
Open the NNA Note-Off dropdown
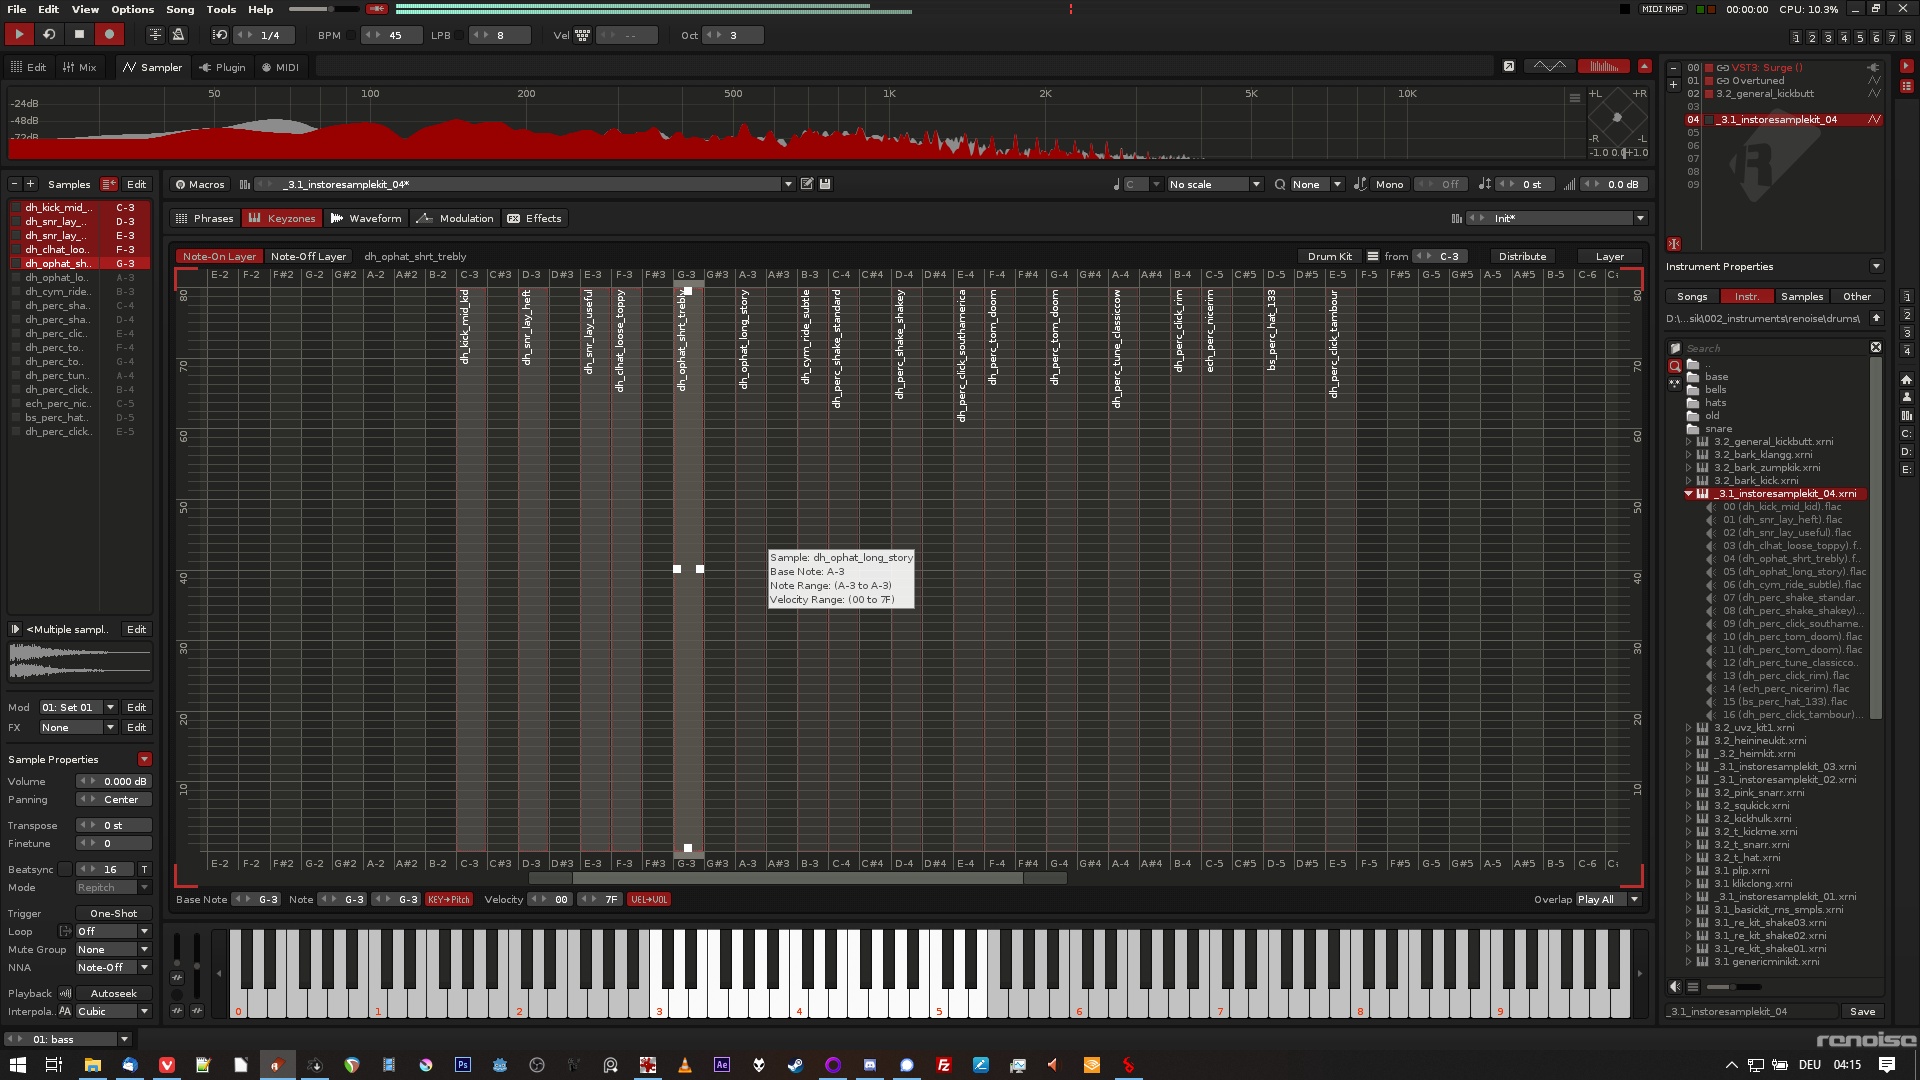[113, 967]
